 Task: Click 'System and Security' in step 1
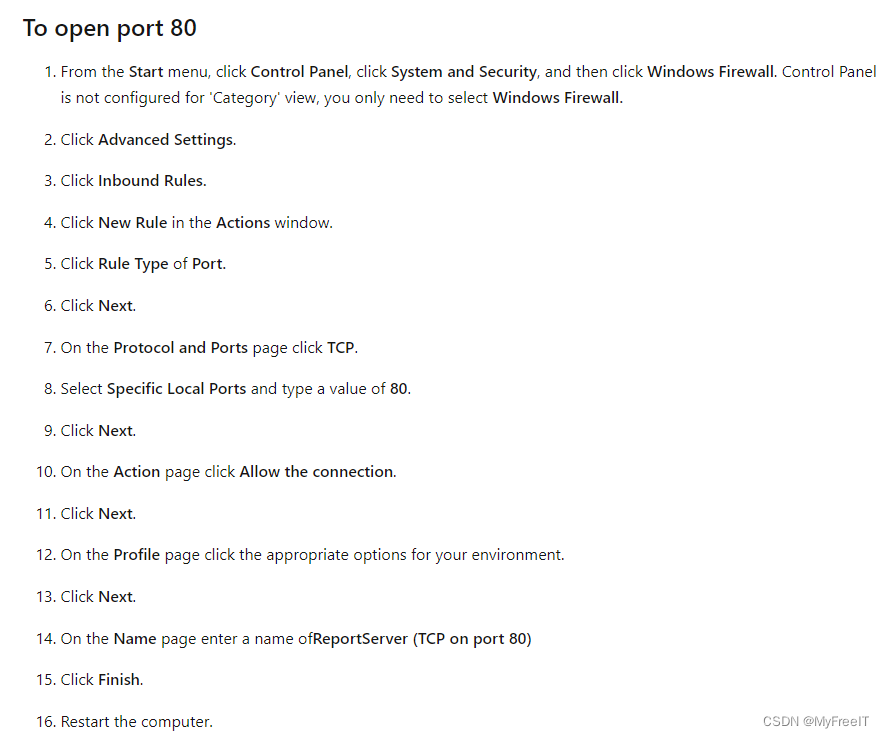463,72
